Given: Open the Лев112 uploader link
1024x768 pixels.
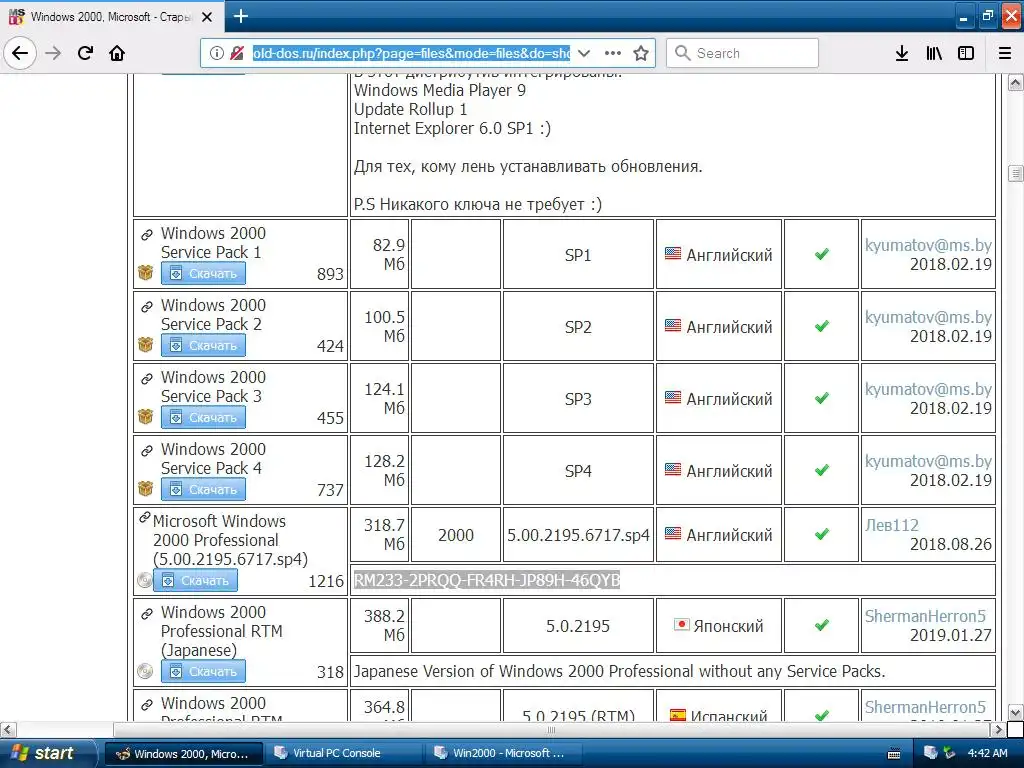Looking at the screenshot, I should [x=891, y=525].
